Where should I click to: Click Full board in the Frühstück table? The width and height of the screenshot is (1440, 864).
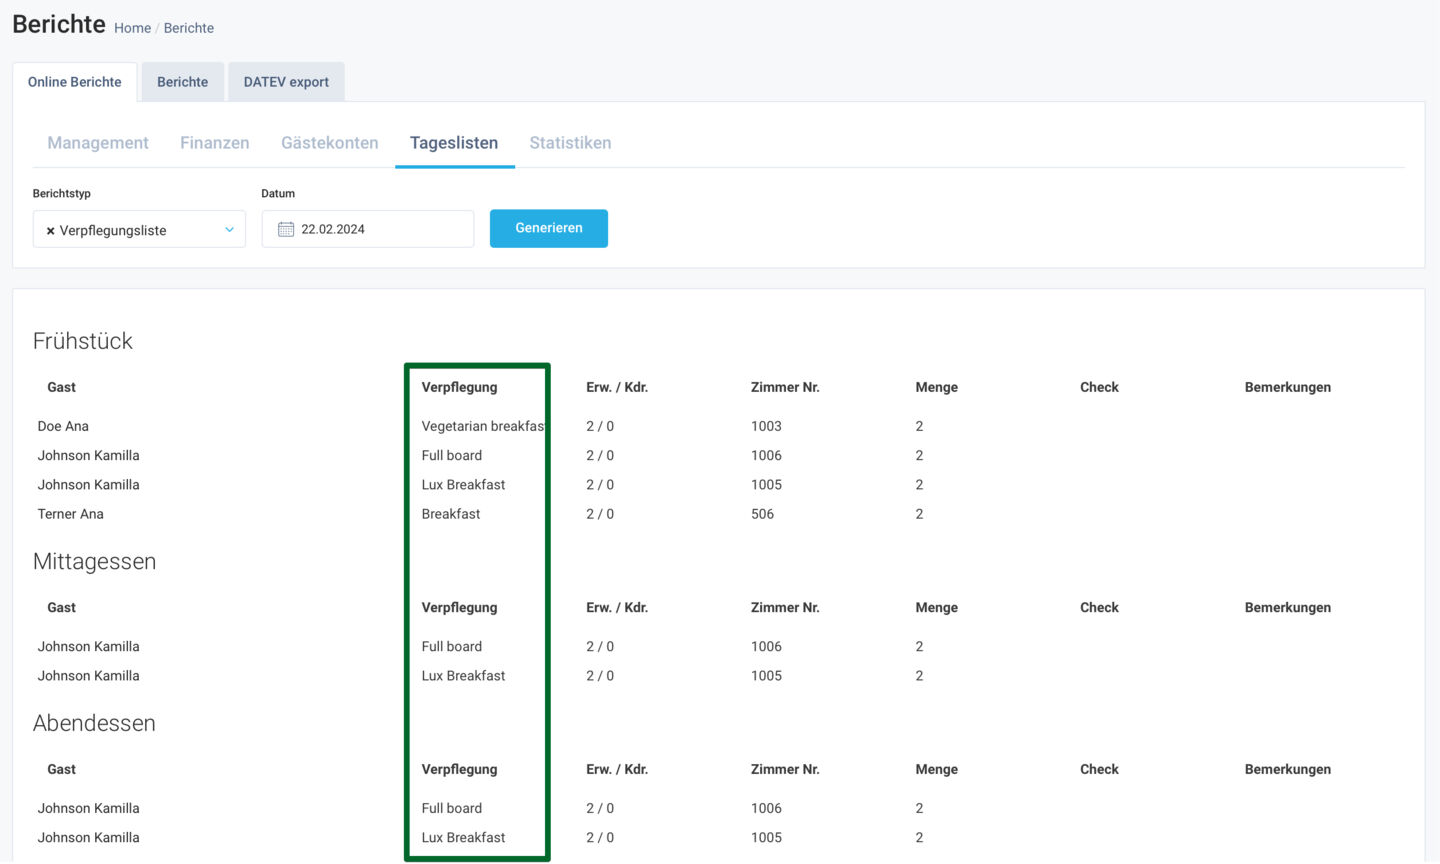point(452,455)
